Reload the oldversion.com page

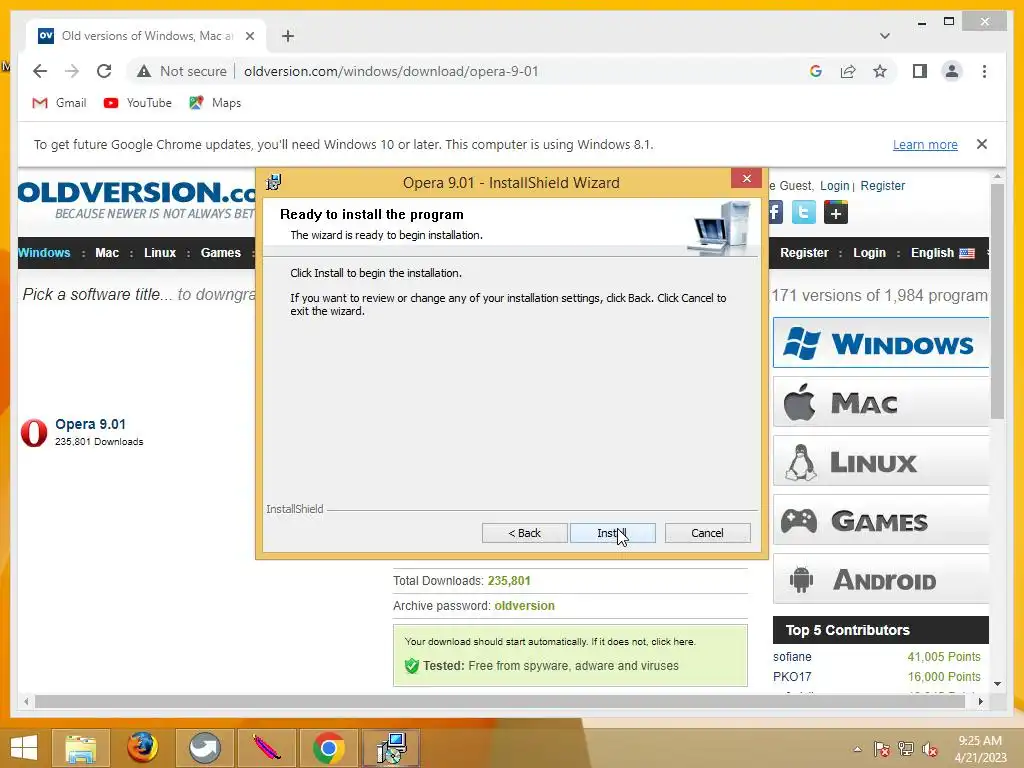tap(104, 71)
